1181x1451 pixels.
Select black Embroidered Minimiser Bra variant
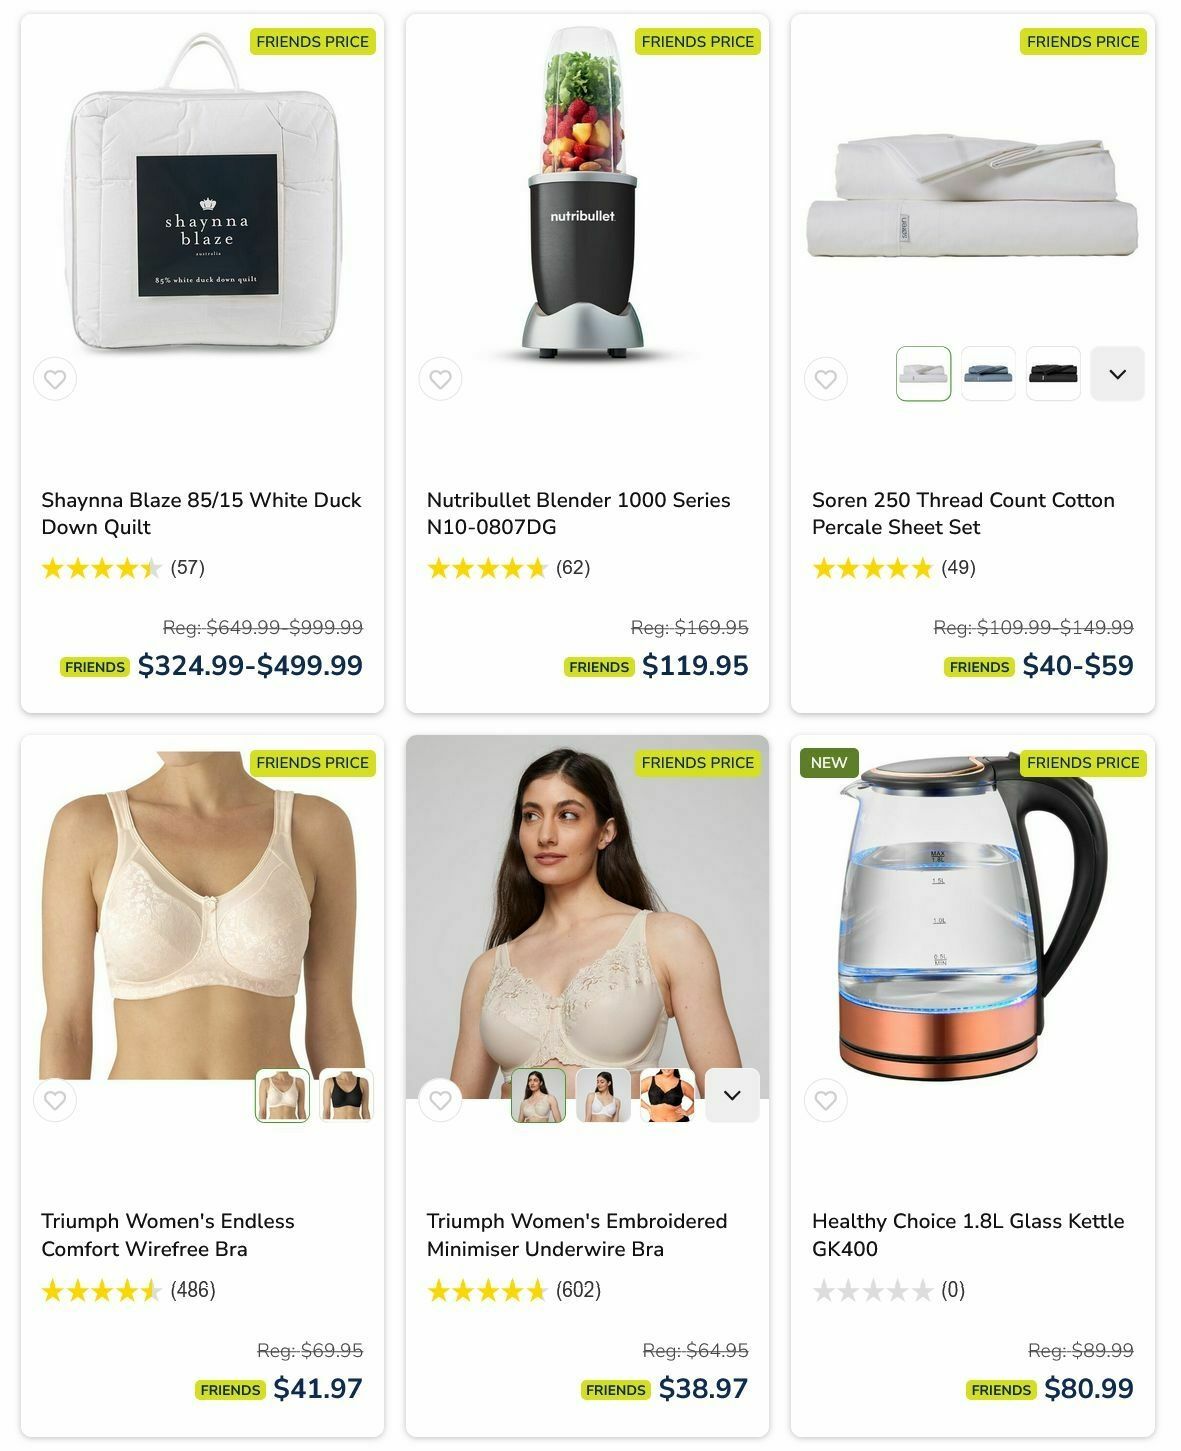click(x=667, y=1095)
